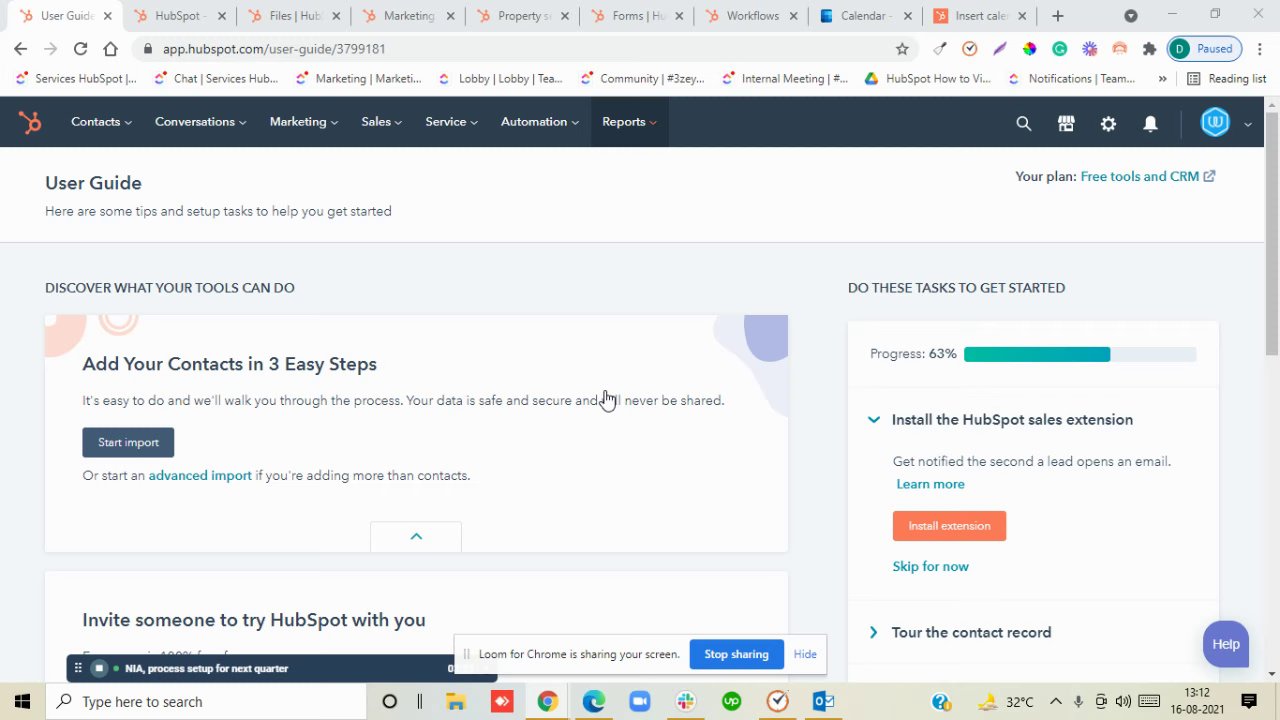Image resolution: width=1280 pixels, height=720 pixels.
Task: Click the Skip for now link
Action: pyautogui.click(x=930, y=566)
